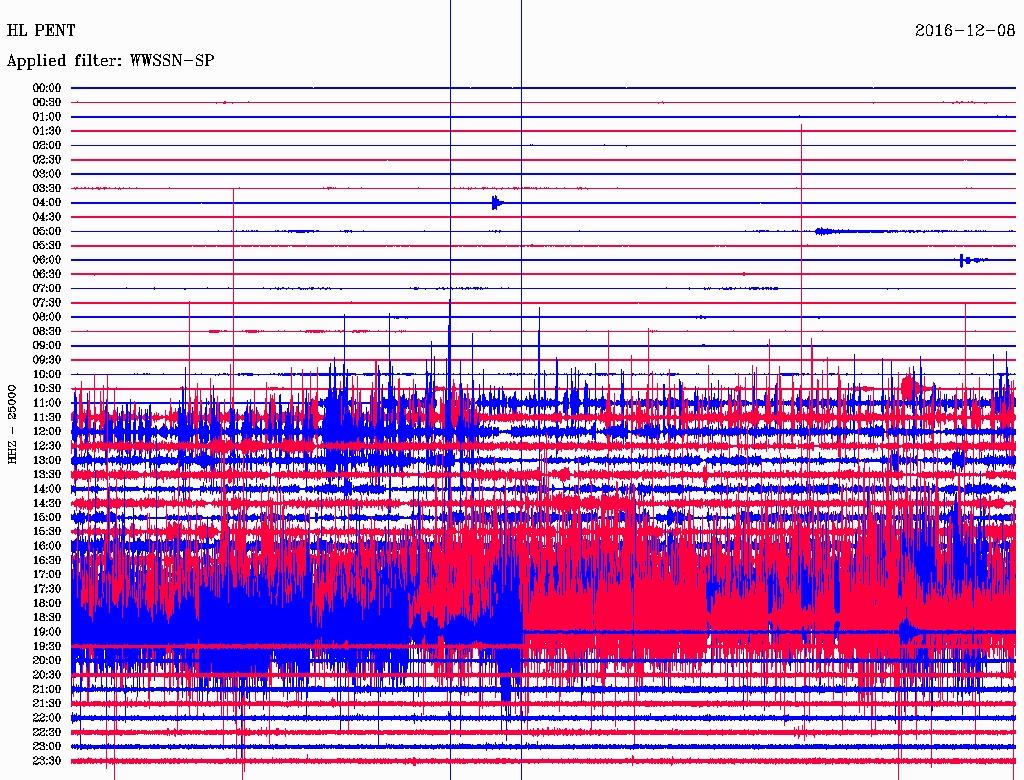Click the 03:00 time label
This screenshot has height=780, width=1024.
coord(47,174)
